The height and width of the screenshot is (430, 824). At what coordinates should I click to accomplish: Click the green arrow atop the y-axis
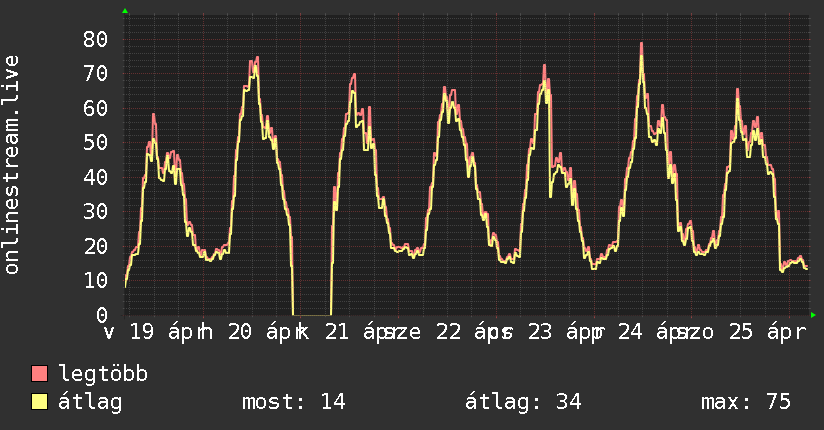(125, 11)
